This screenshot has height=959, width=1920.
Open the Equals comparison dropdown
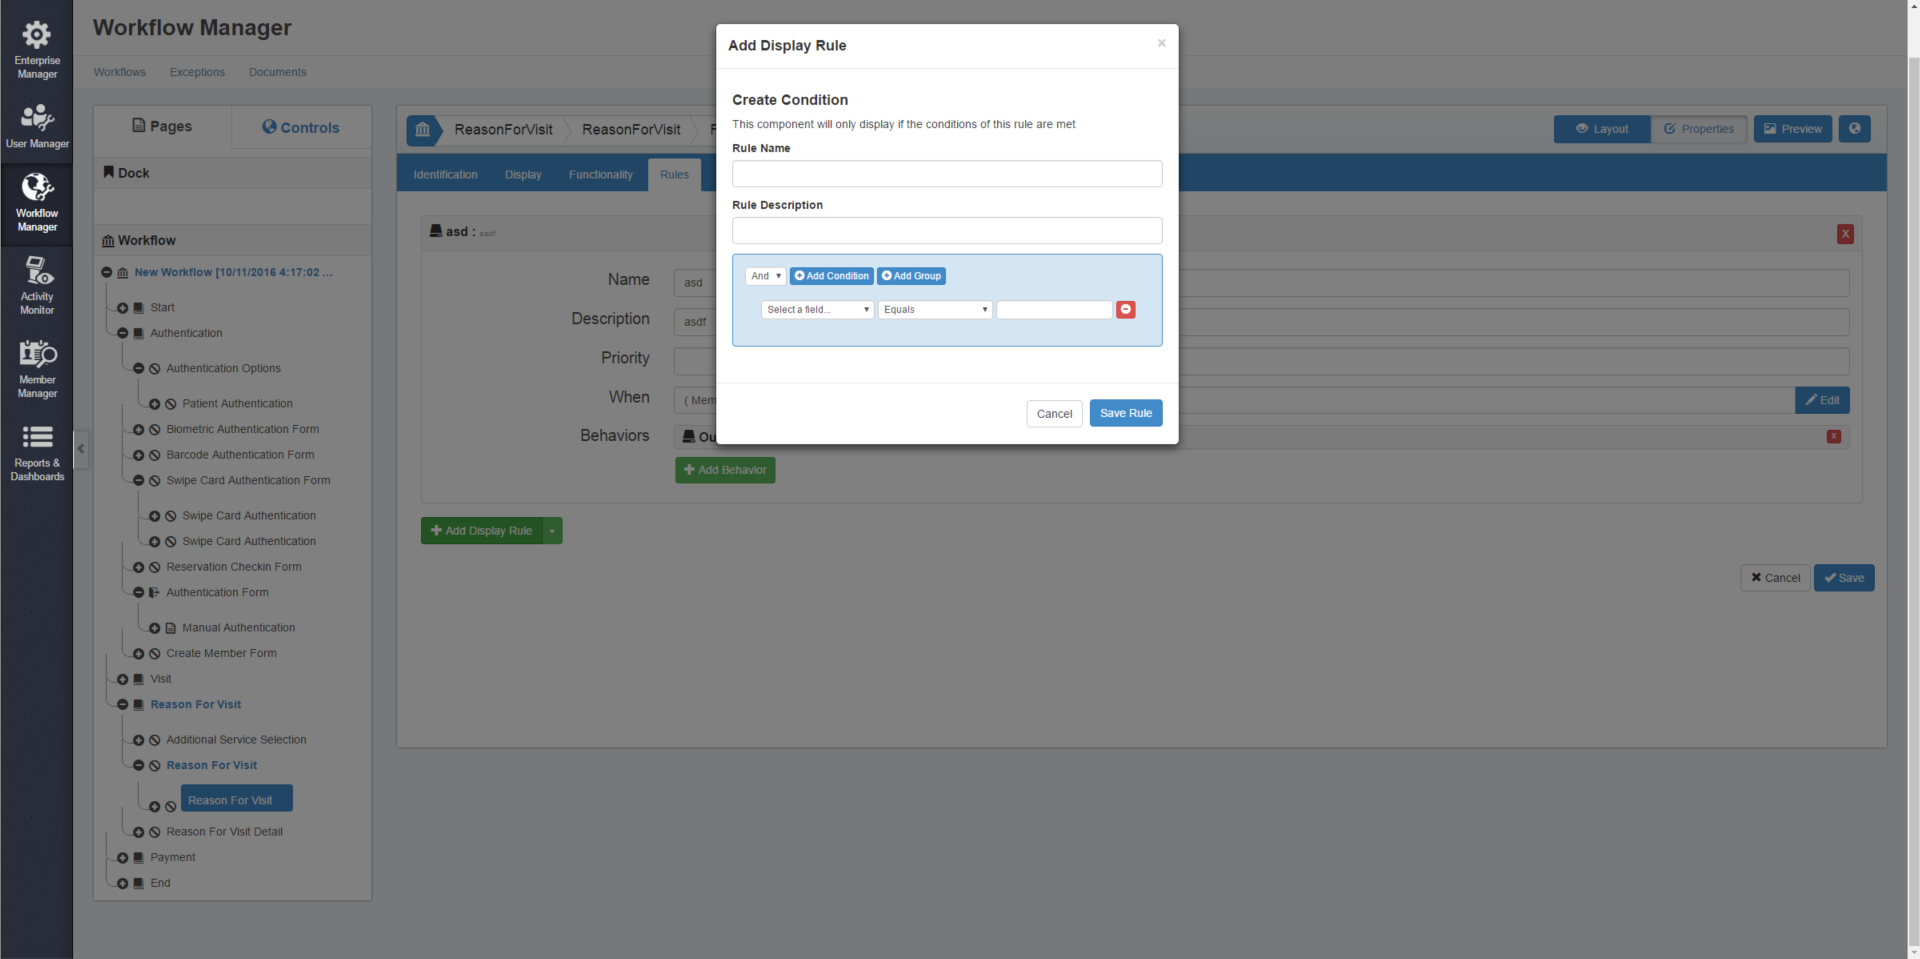coord(935,310)
